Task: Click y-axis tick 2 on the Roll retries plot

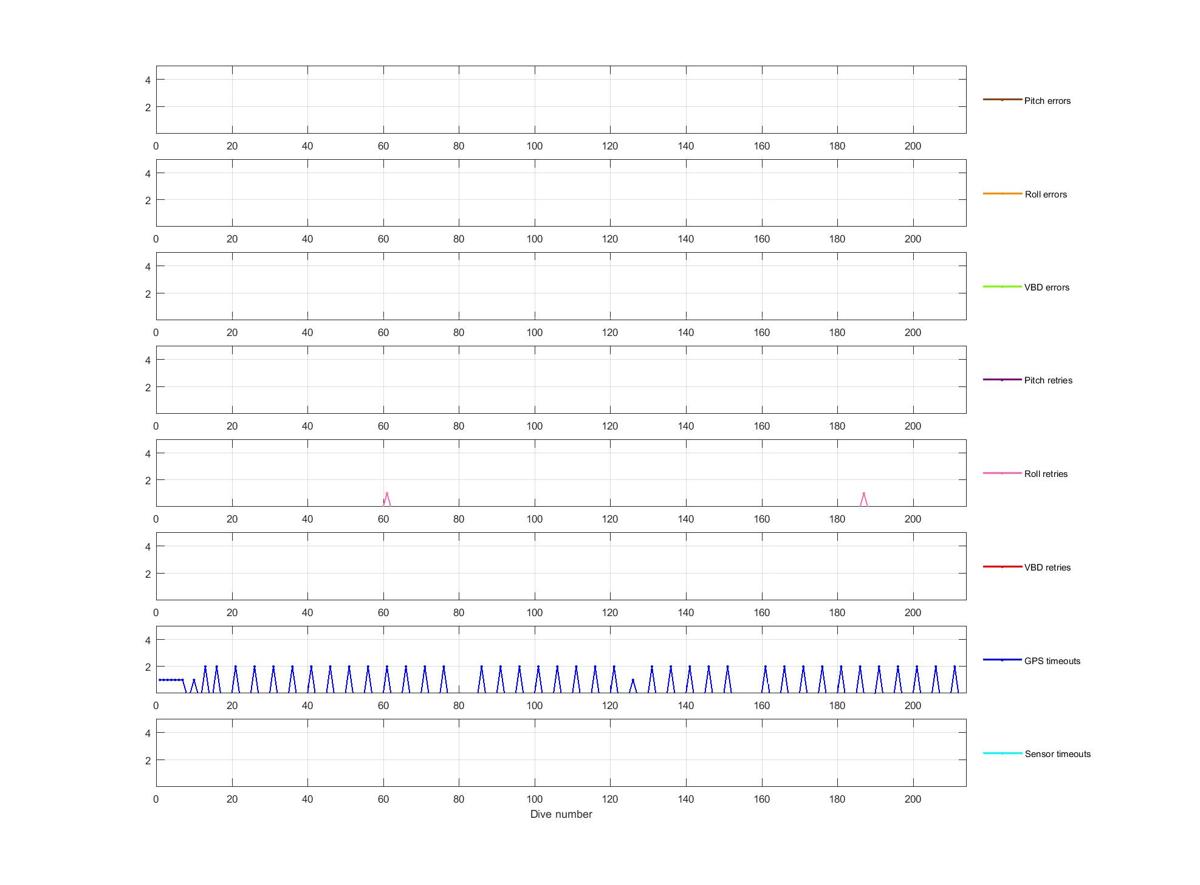Action: click(x=147, y=480)
